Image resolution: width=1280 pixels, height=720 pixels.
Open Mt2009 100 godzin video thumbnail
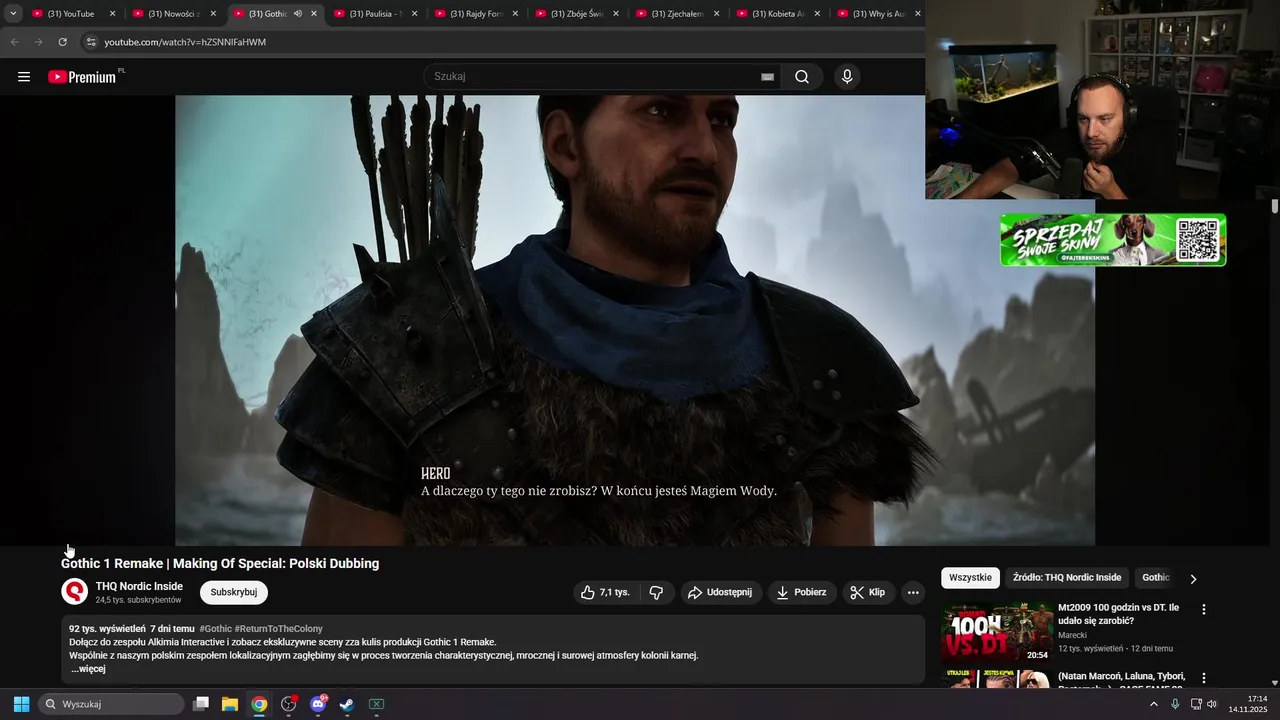996,632
